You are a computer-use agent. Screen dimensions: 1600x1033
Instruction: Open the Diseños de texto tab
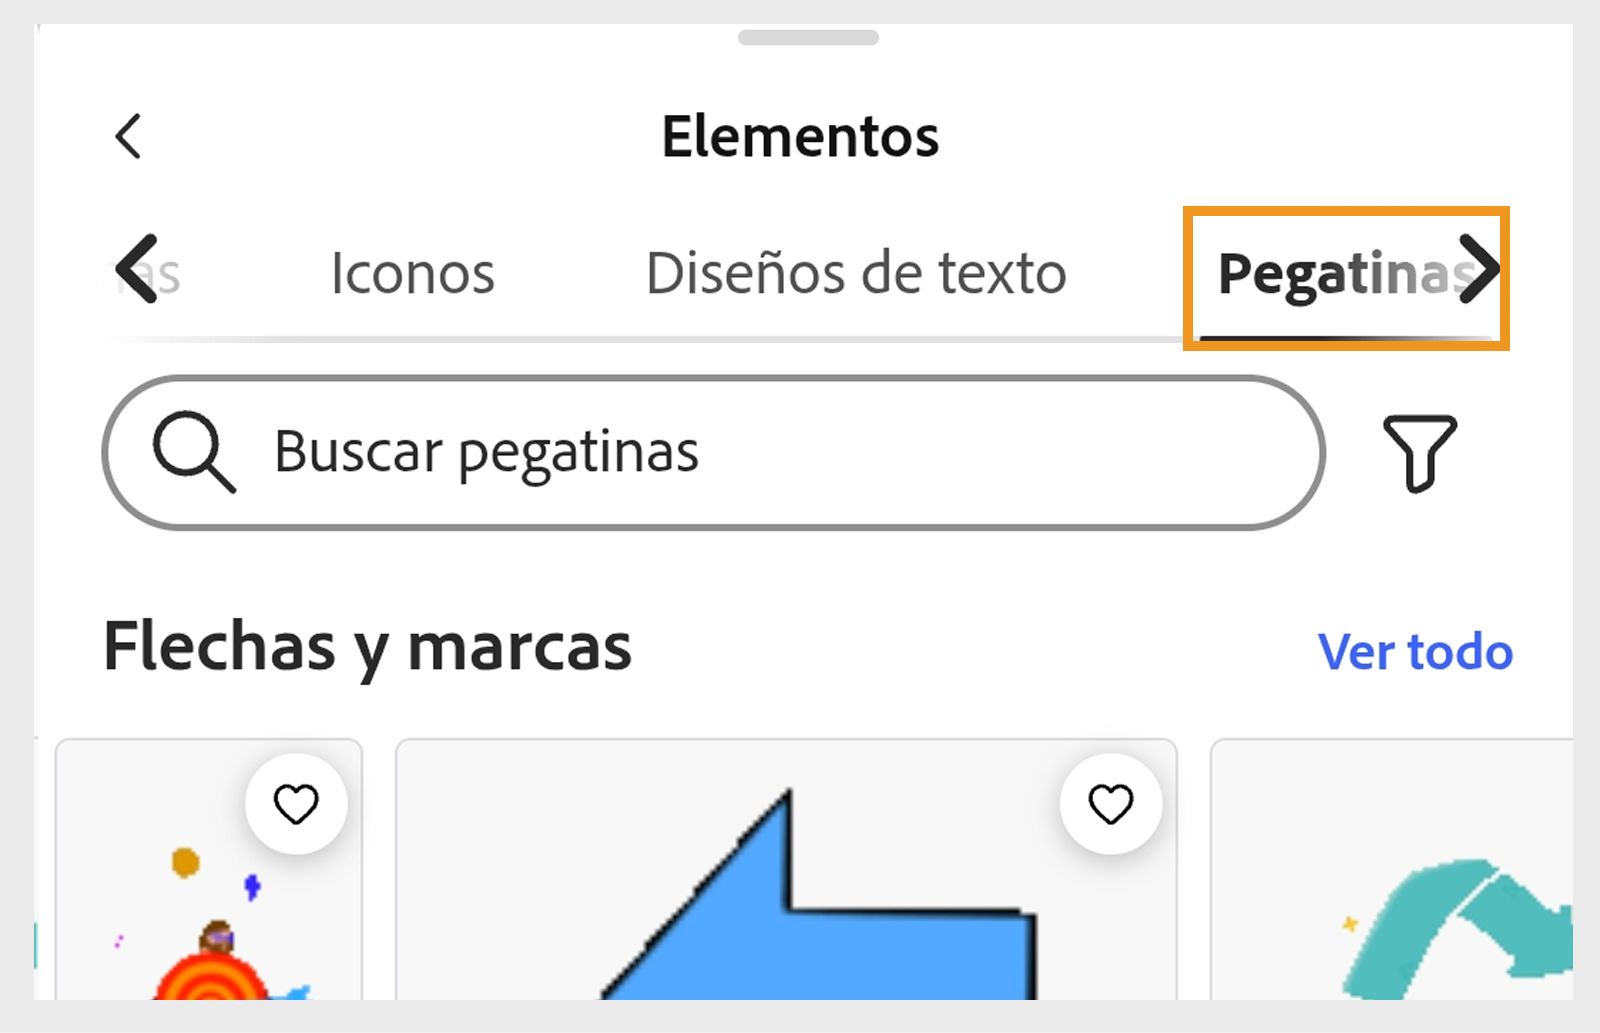pyautogui.click(x=855, y=272)
